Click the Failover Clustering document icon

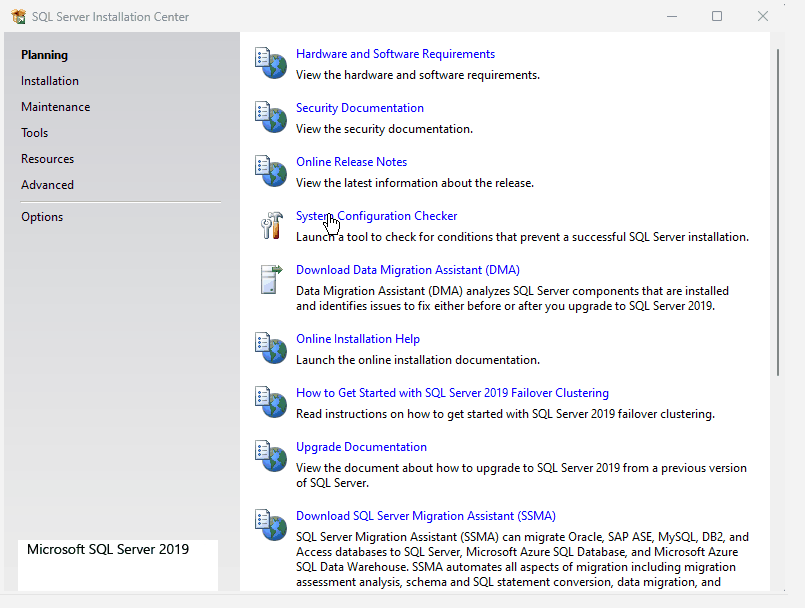[271, 402]
